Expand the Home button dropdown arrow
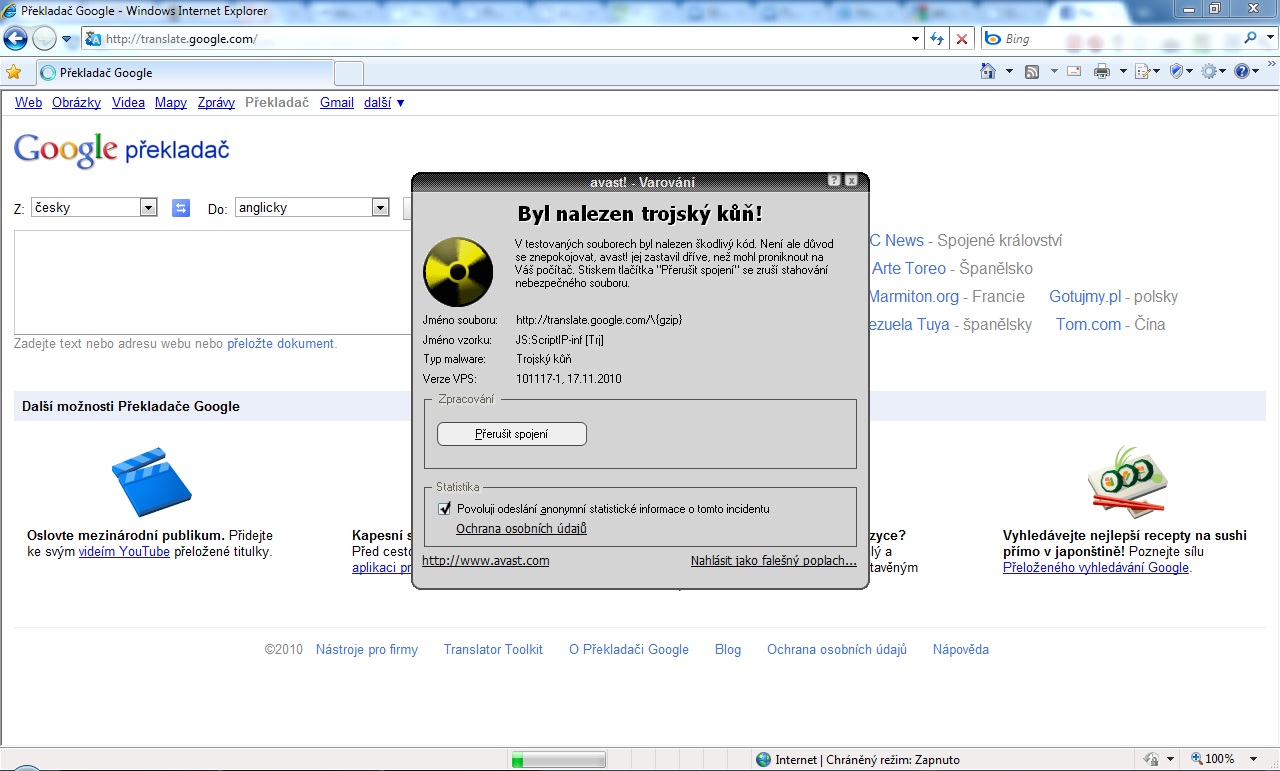This screenshot has width=1280, height=771. point(1009,71)
